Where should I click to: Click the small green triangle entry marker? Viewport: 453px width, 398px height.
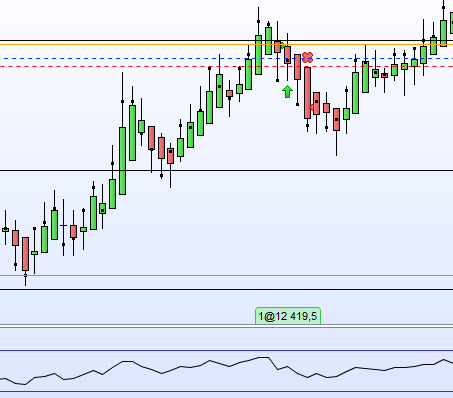pyautogui.click(x=283, y=46)
